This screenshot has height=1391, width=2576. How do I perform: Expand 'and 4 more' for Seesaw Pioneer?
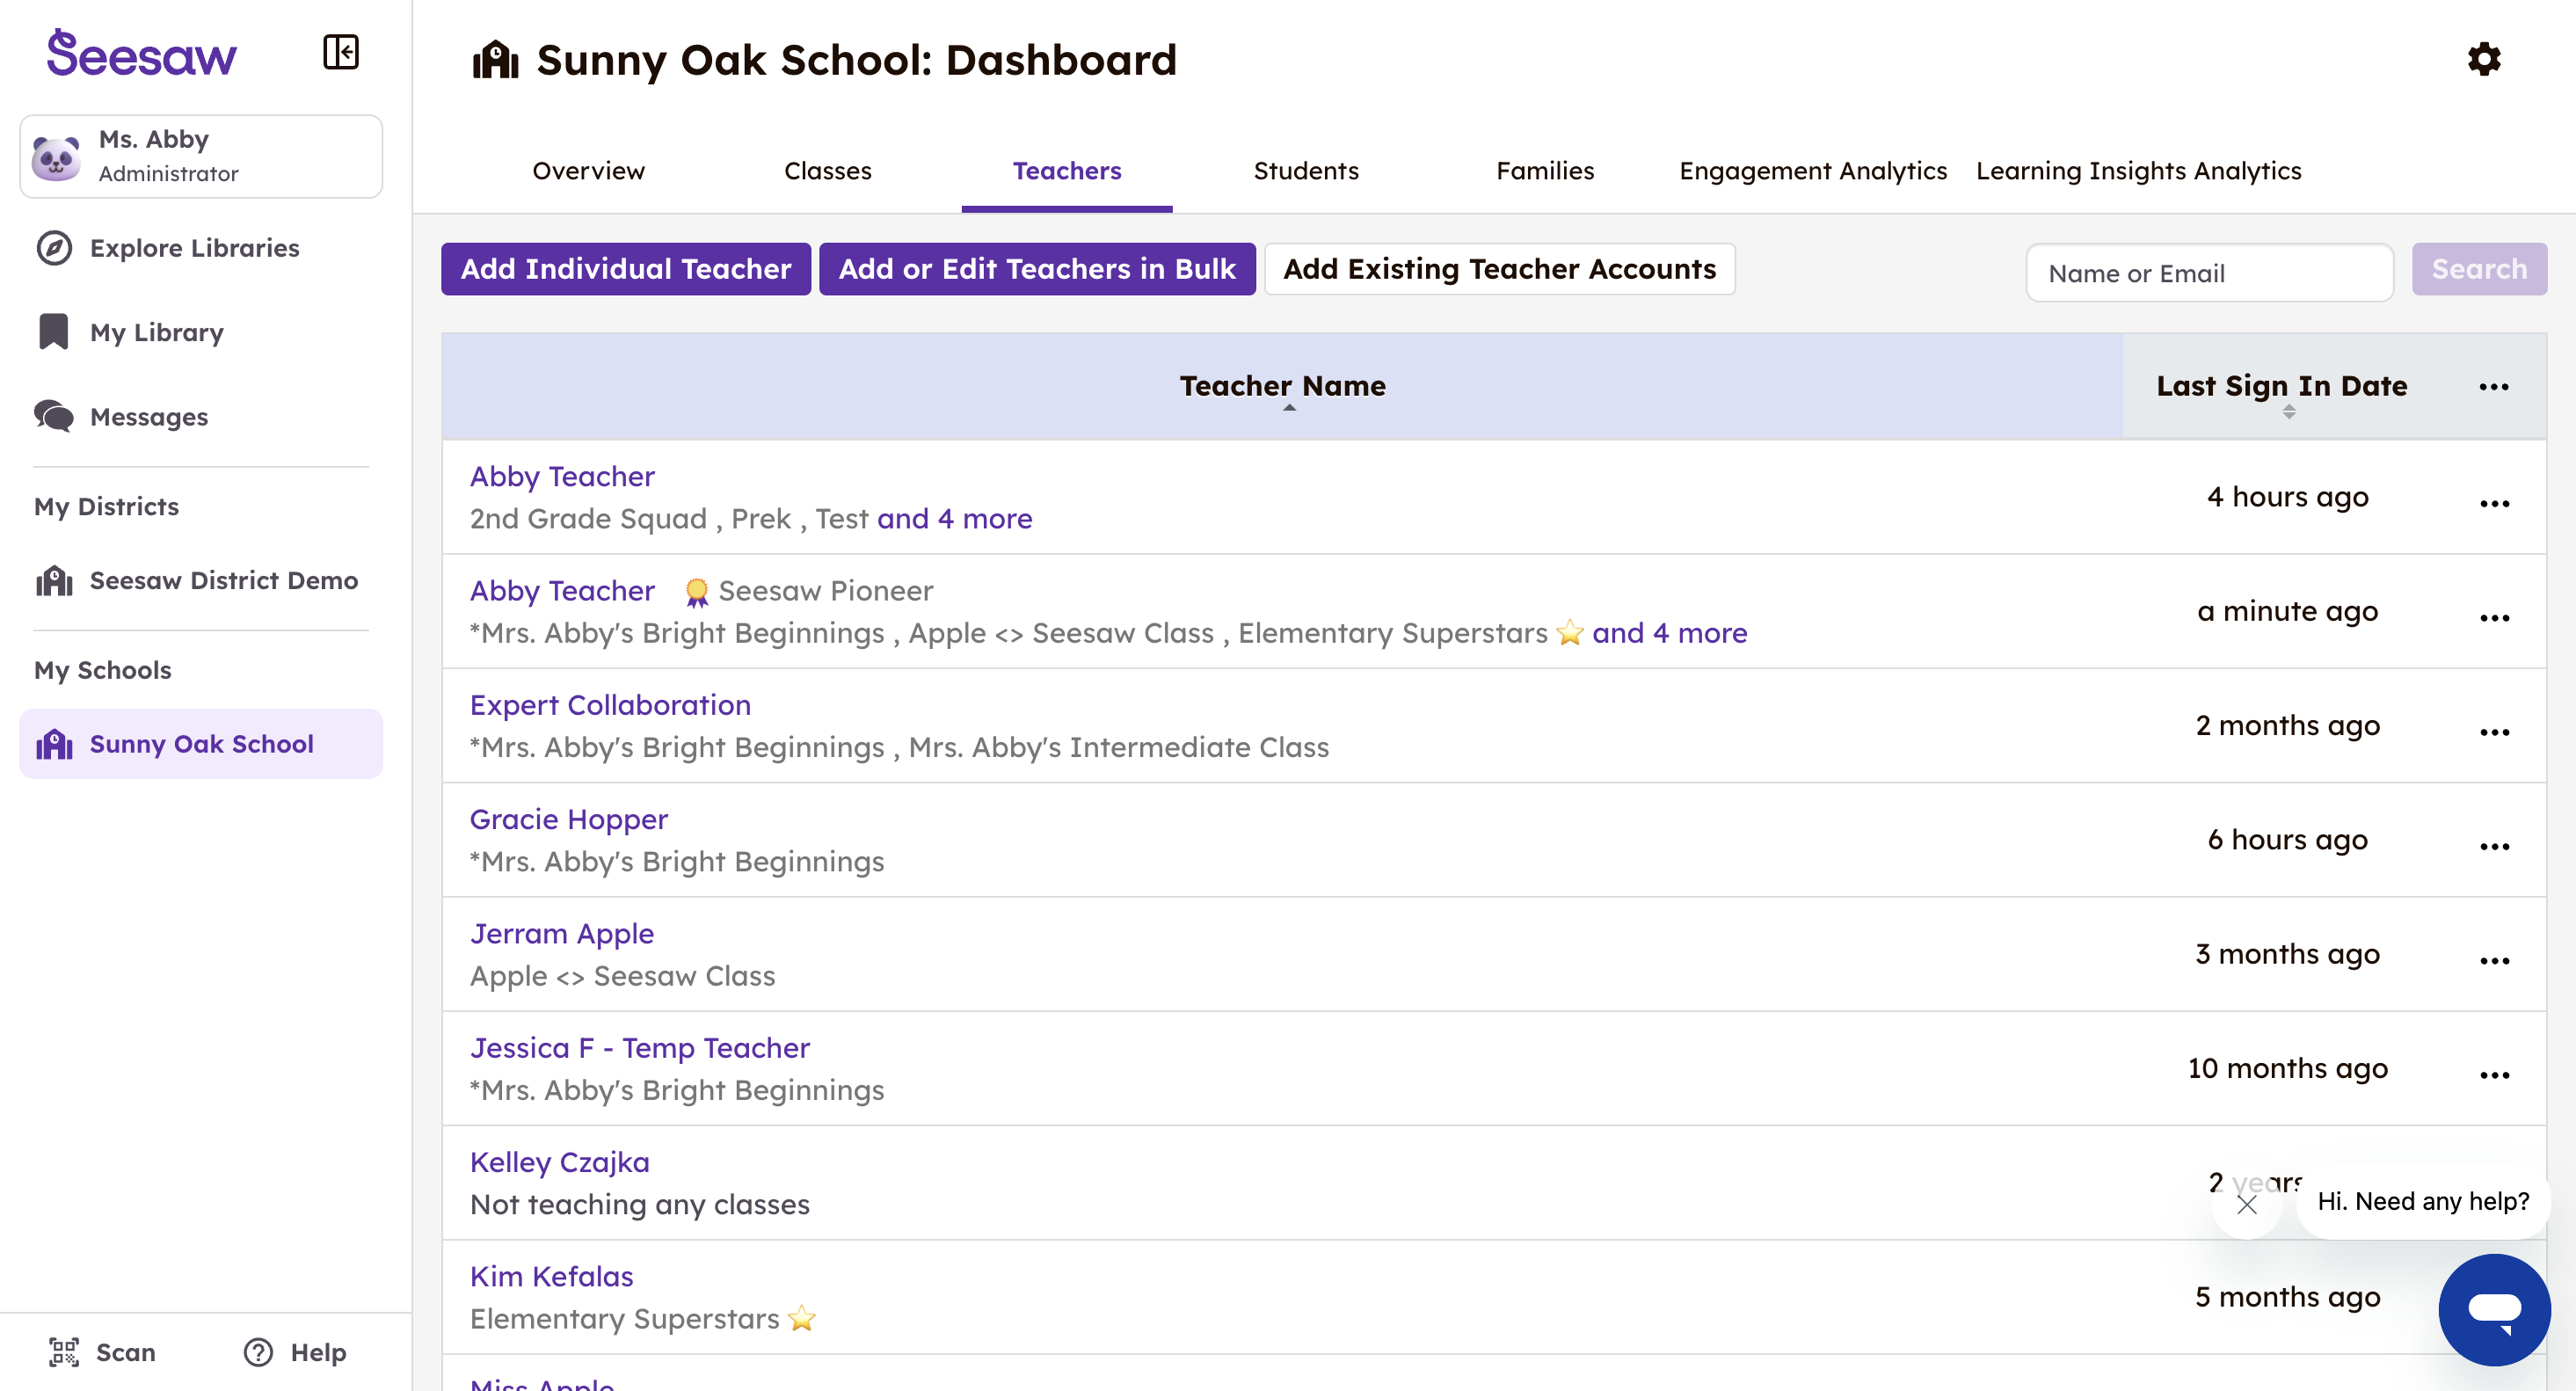coord(1669,633)
